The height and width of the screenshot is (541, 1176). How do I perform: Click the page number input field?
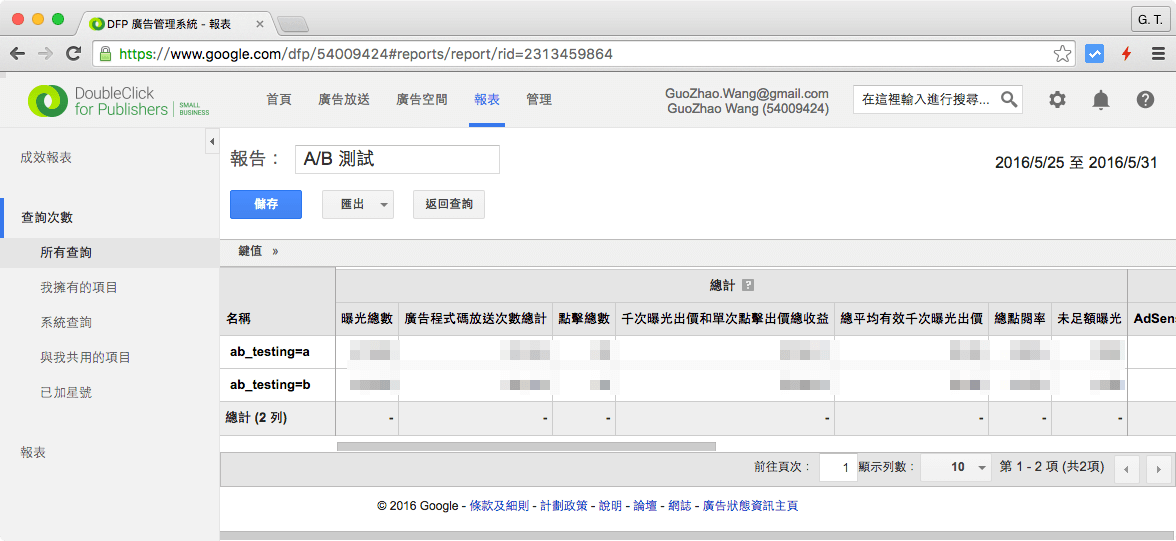pyautogui.click(x=838, y=467)
